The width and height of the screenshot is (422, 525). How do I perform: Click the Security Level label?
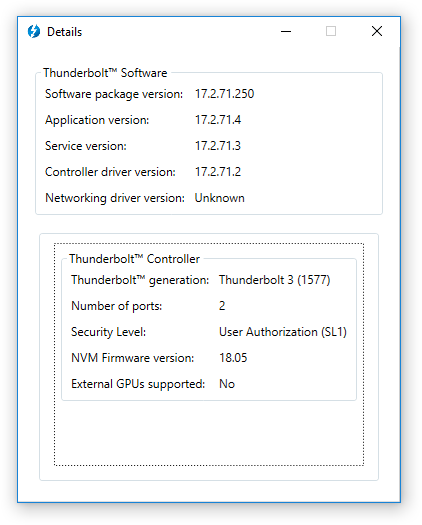109,332
